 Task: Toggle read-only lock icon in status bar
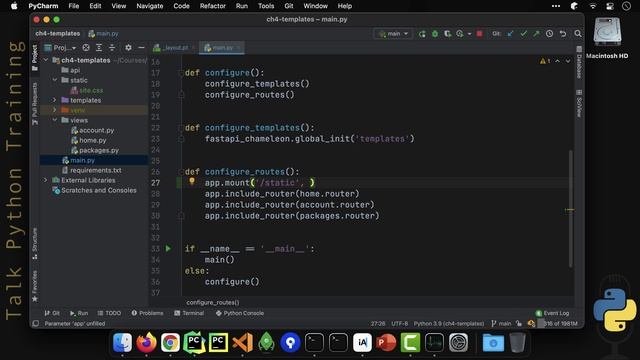coord(519,324)
